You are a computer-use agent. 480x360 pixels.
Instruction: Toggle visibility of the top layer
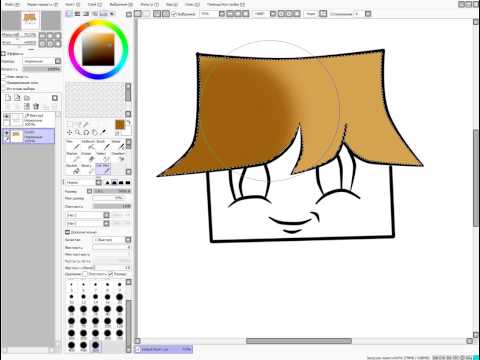point(6,116)
